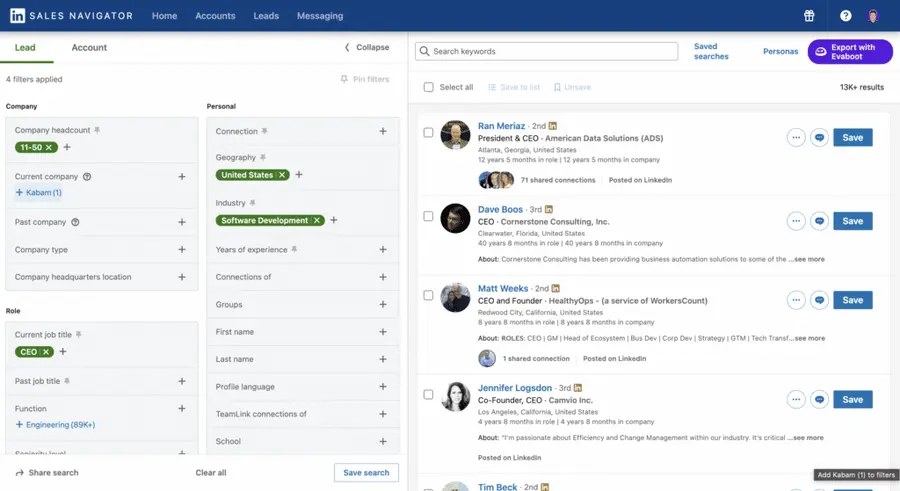Message Dave Boos via chat icon
The image size is (900, 491).
820,221
